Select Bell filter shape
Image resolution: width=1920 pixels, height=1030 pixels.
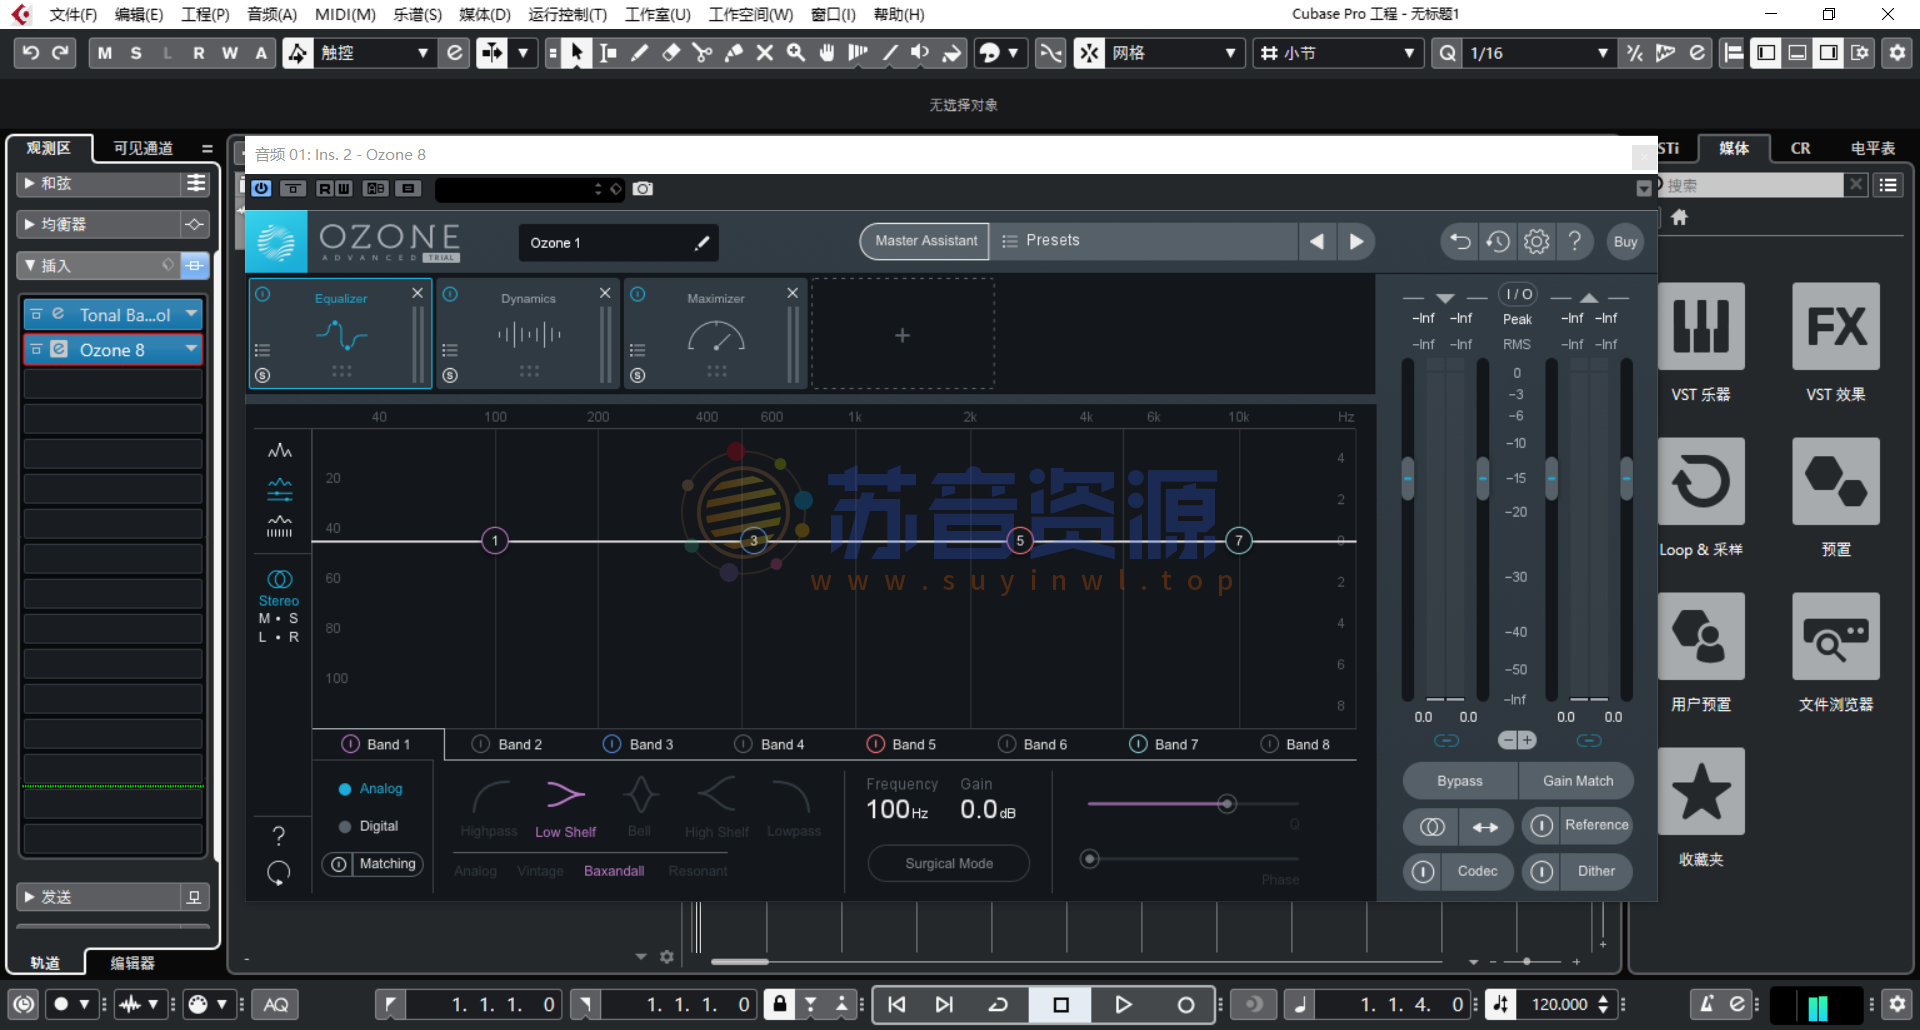tap(640, 809)
